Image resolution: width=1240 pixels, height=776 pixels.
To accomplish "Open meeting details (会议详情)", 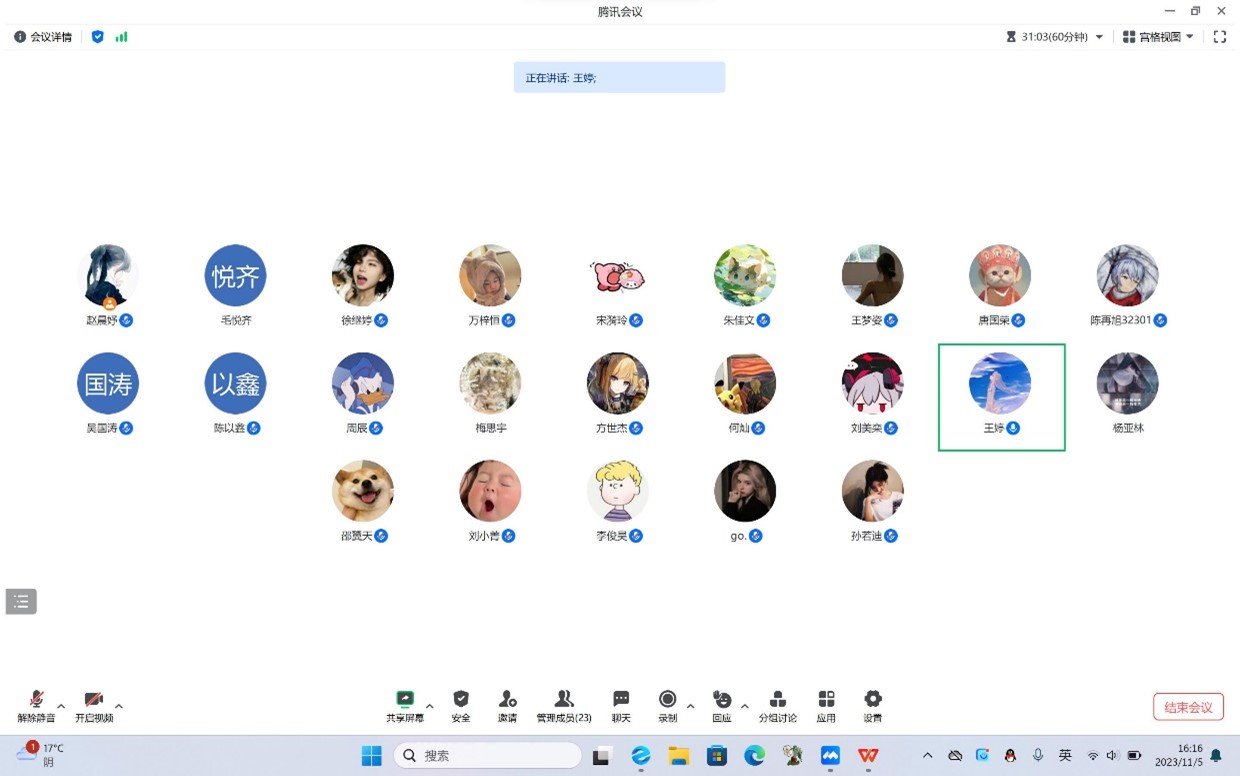I will tap(43, 37).
